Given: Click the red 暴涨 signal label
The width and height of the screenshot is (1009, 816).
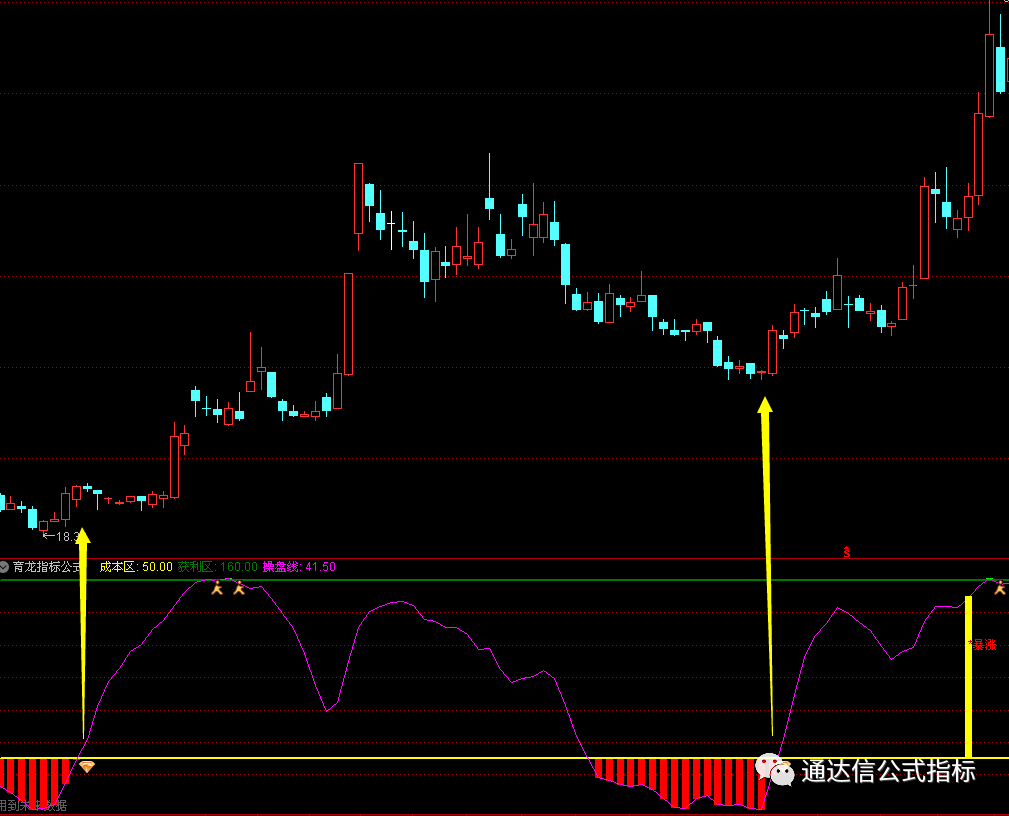Looking at the screenshot, I should click(x=982, y=644).
